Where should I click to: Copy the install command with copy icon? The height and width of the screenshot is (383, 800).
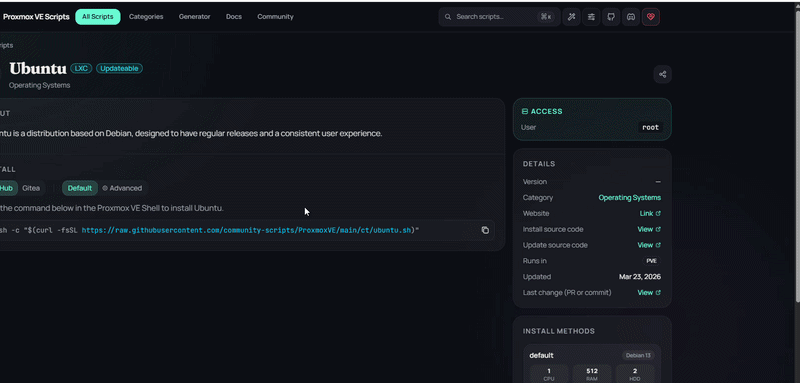(x=485, y=230)
